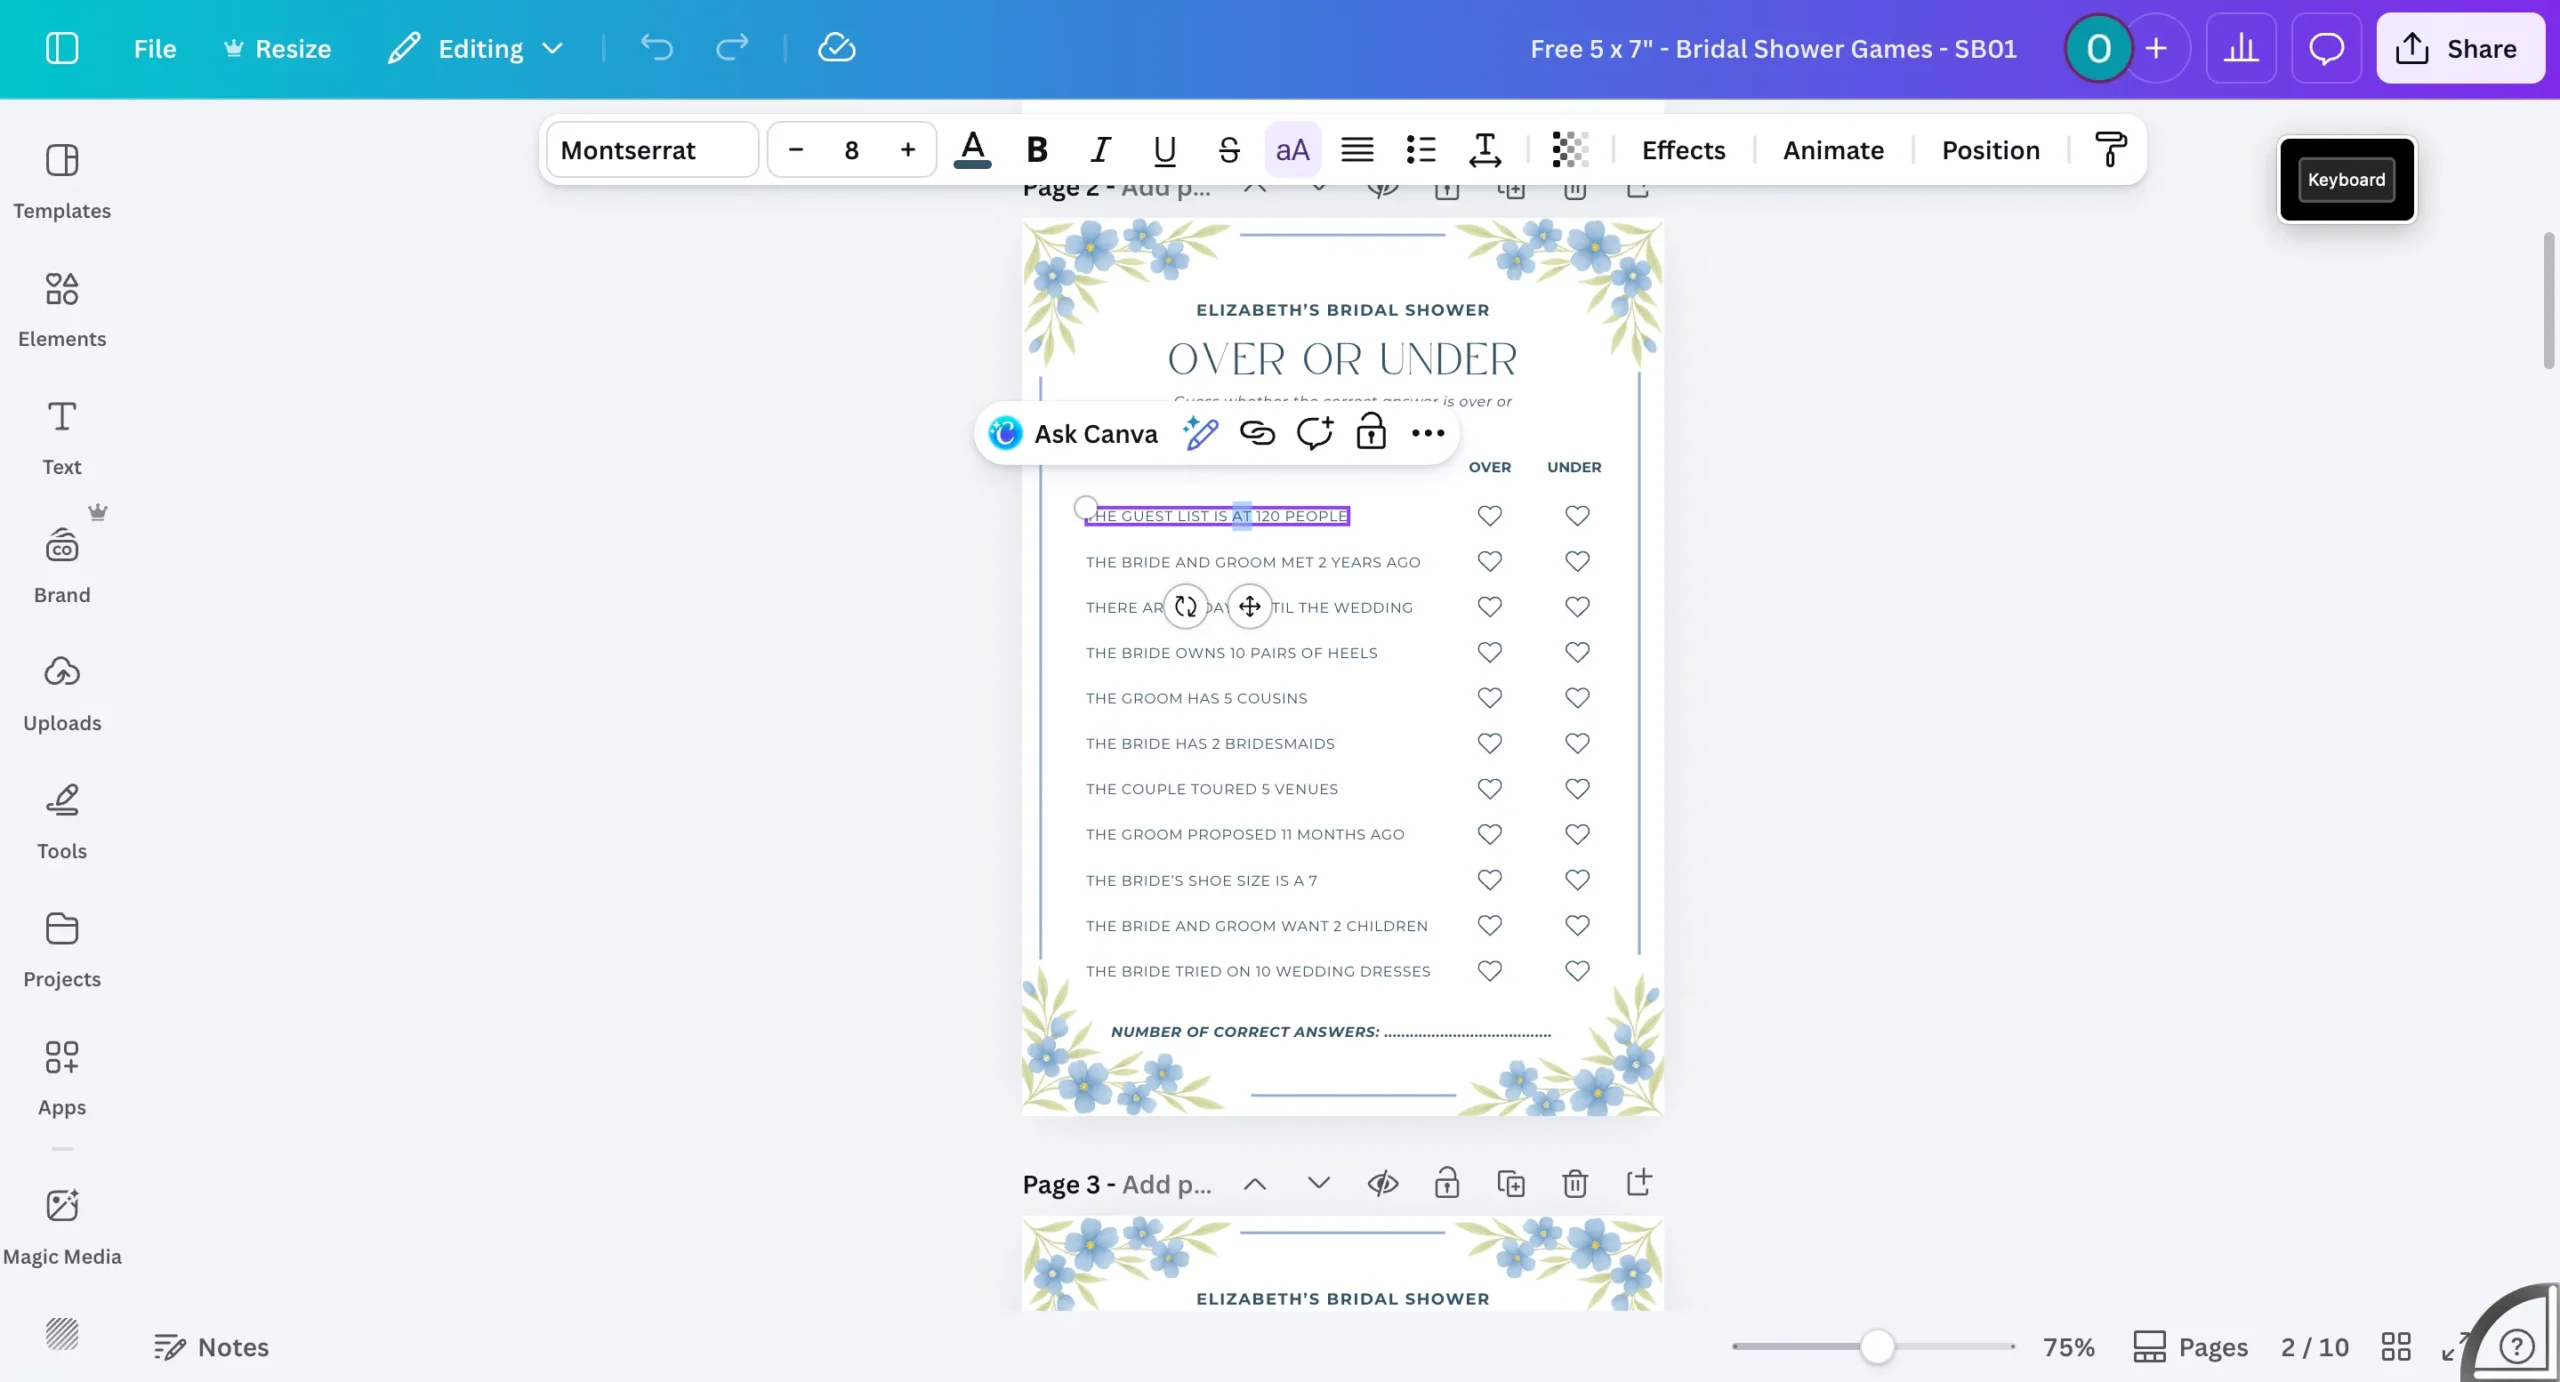Click the Magic Write pencil icon
The height and width of the screenshot is (1382, 2560).
pos(1200,433)
